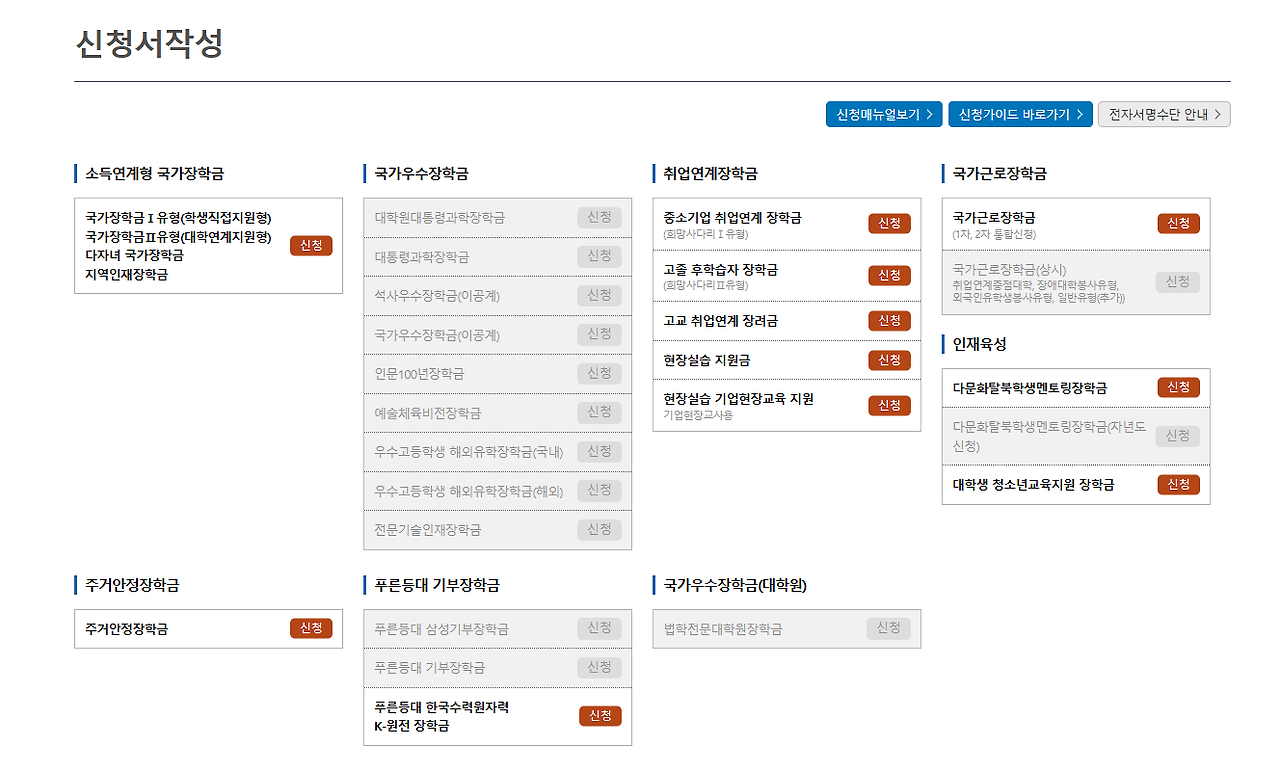Apply for 국가근로장학금 1차 2차 통합신청
The height and width of the screenshot is (772, 1280).
click(1178, 223)
